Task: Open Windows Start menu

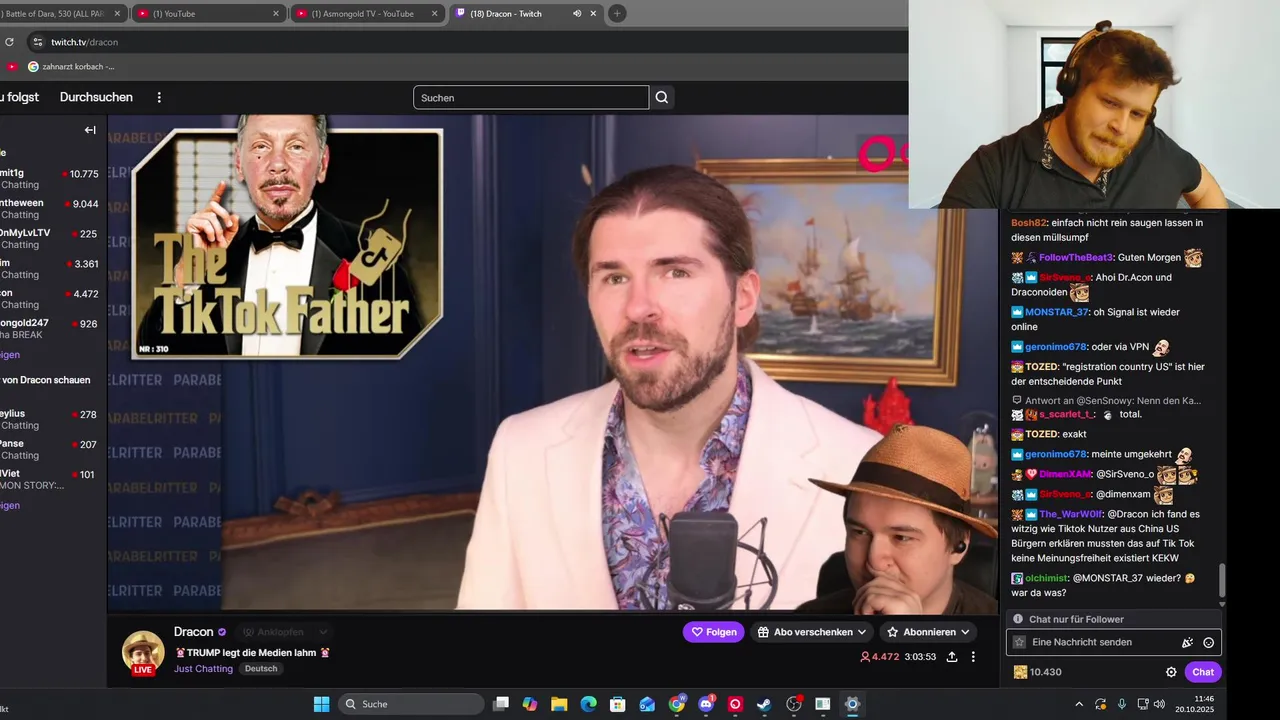Action: [321, 704]
